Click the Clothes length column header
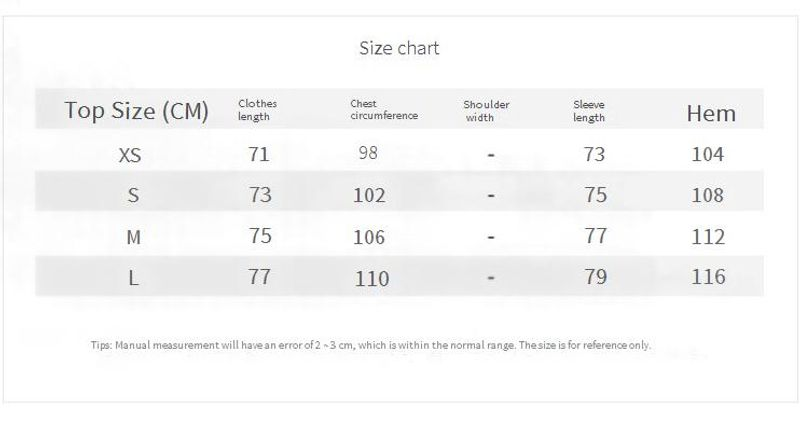800x438 pixels. point(257,110)
